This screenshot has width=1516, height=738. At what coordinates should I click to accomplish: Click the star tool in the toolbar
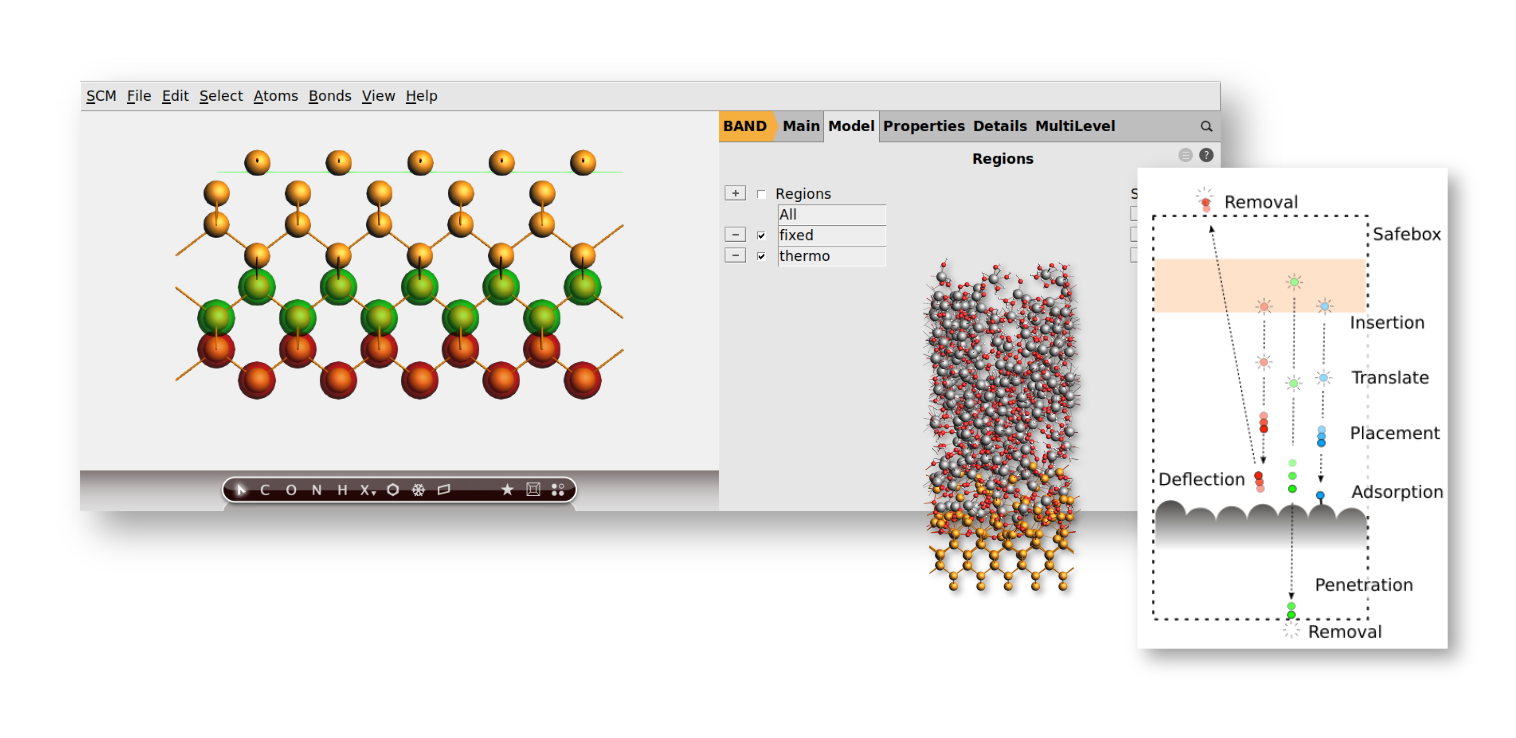508,490
